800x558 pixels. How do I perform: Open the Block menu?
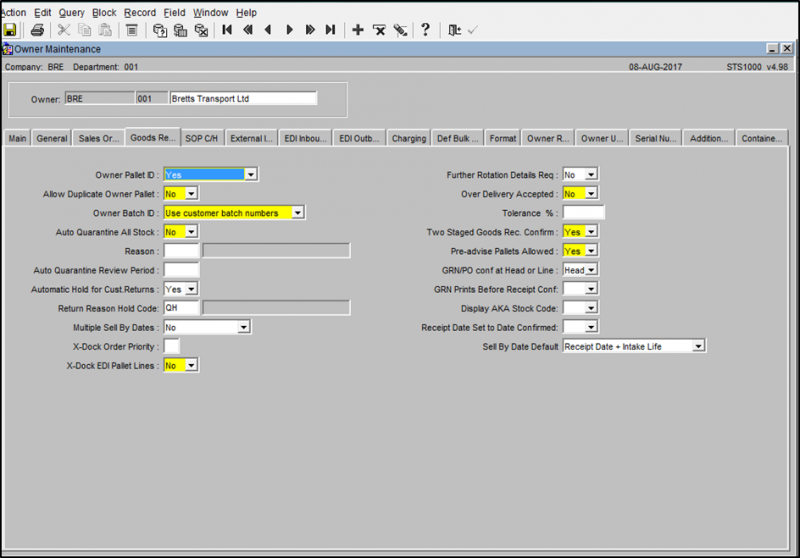coord(104,12)
